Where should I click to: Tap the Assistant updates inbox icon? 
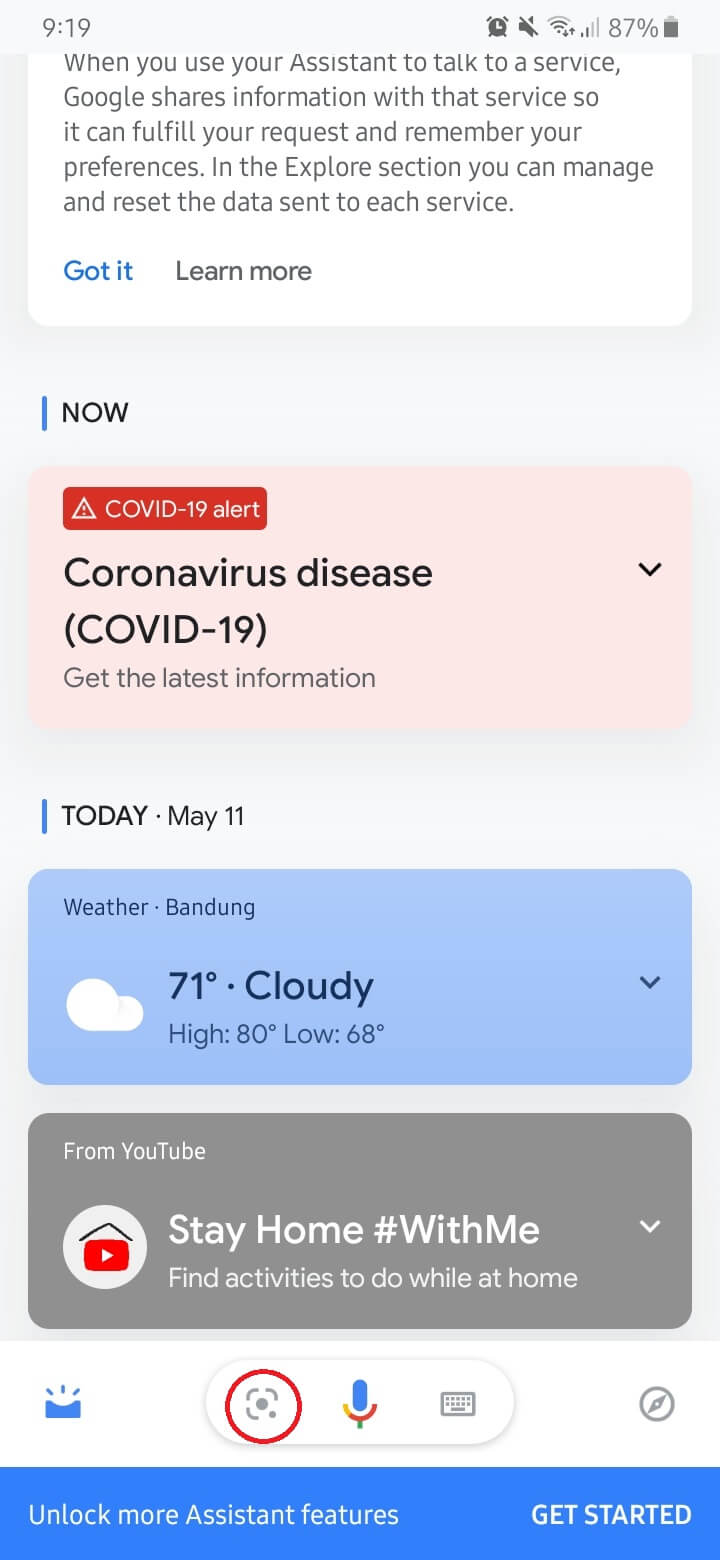click(63, 1402)
